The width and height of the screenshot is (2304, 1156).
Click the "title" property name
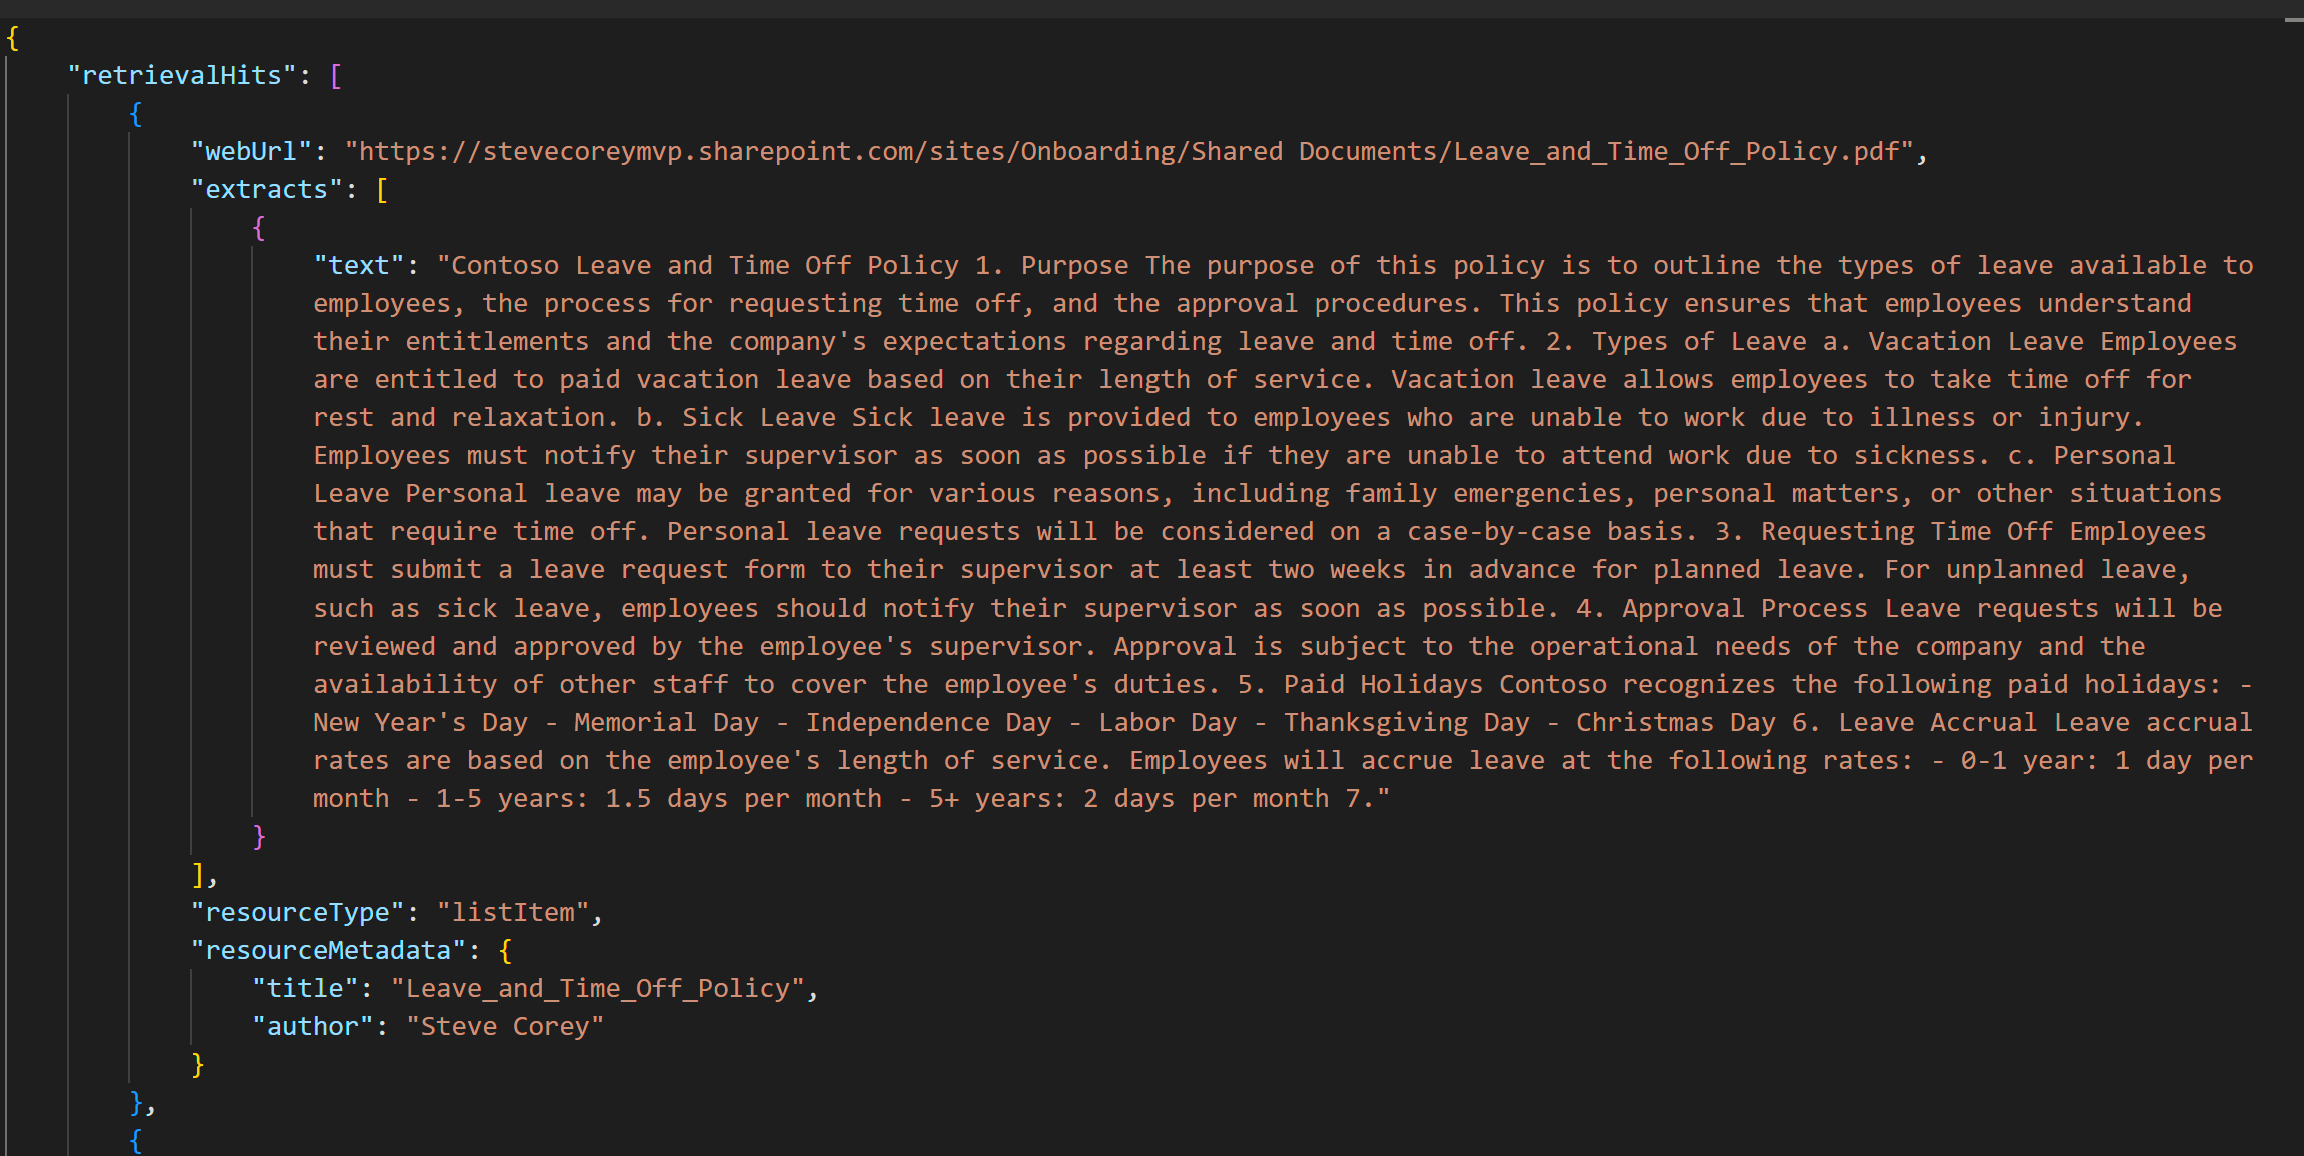coord(305,988)
